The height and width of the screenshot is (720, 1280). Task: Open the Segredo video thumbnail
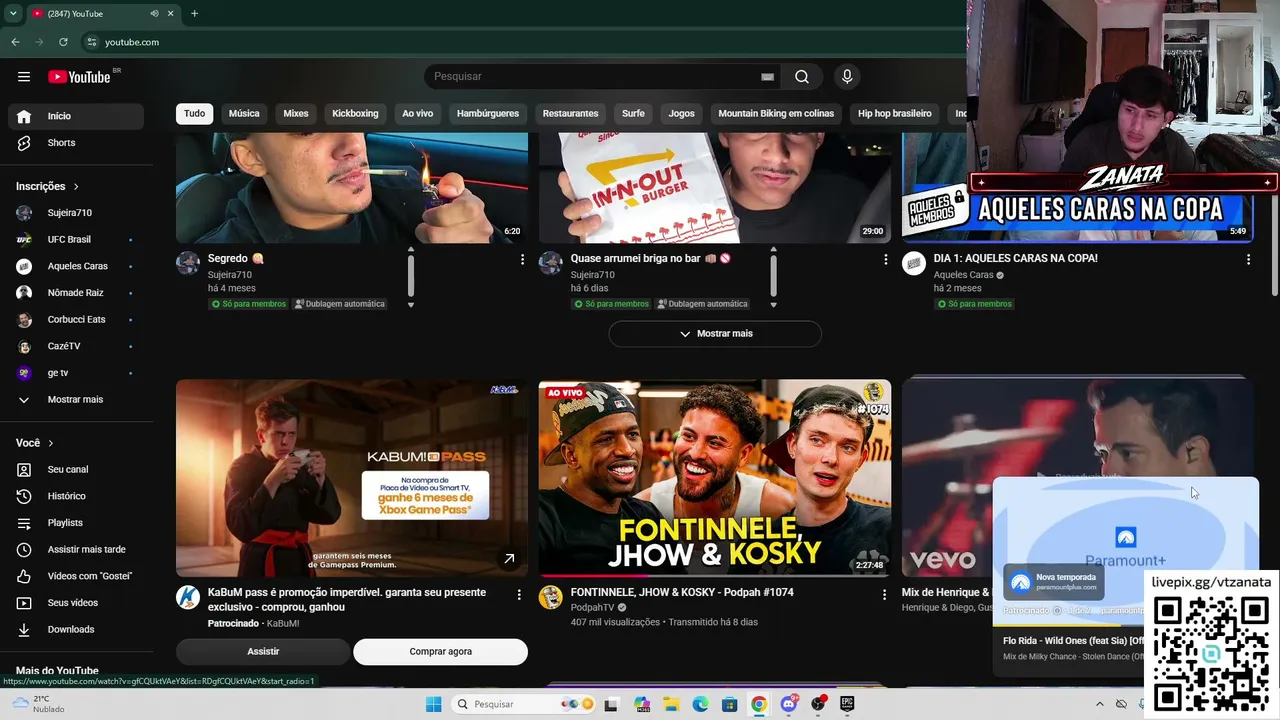pos(352,188)
